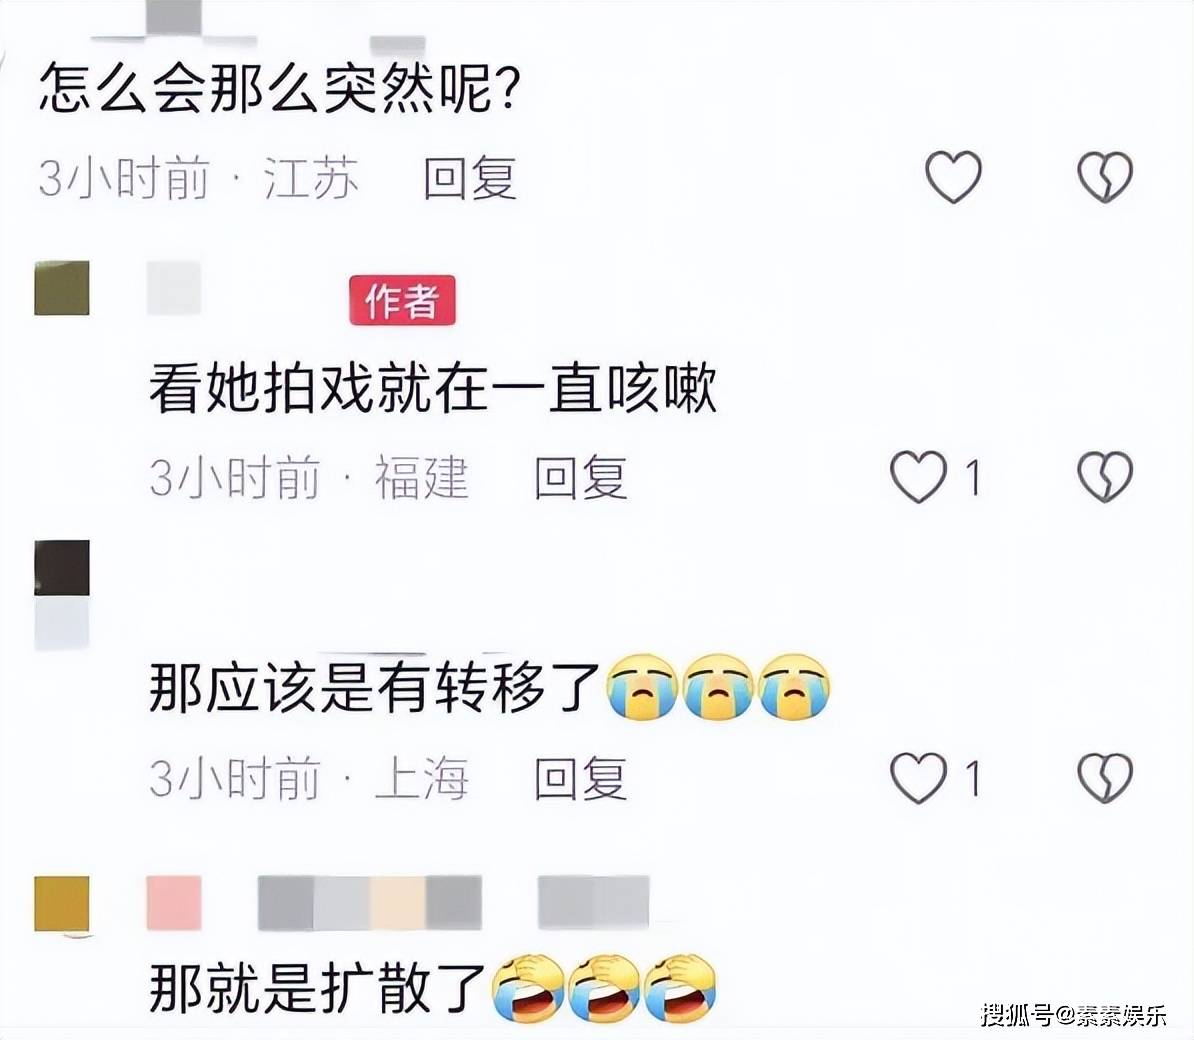Tap the timestamp 3小时前 · 上海
This screenshot has width=1194, height=1040.
tap(309, 778)
